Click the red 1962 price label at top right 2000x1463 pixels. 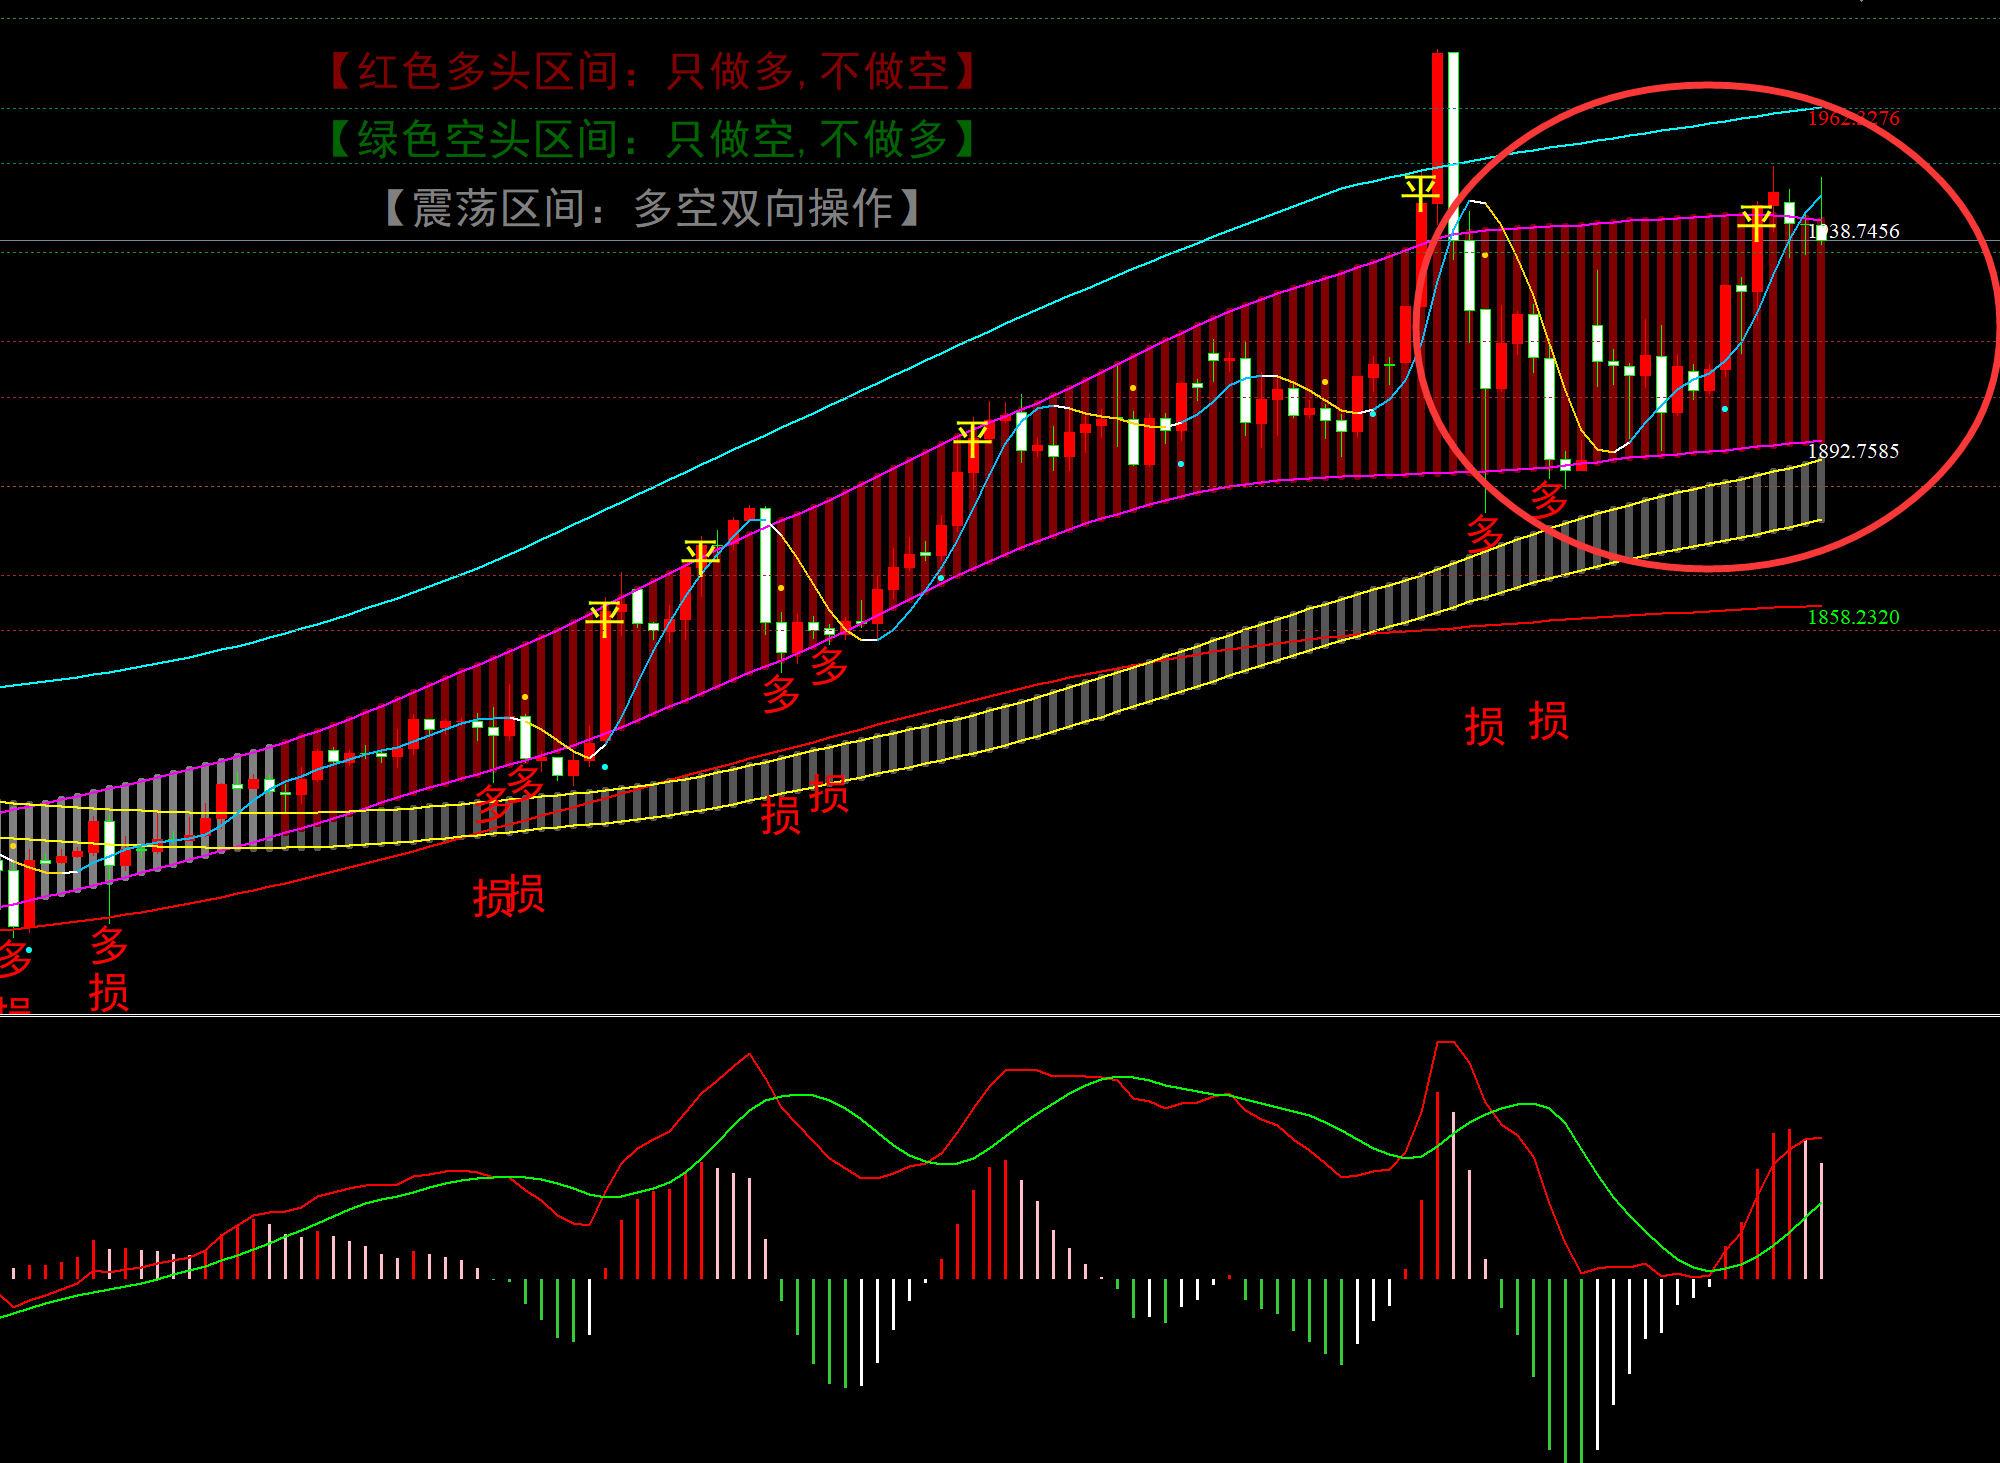tap(1853, 118)
